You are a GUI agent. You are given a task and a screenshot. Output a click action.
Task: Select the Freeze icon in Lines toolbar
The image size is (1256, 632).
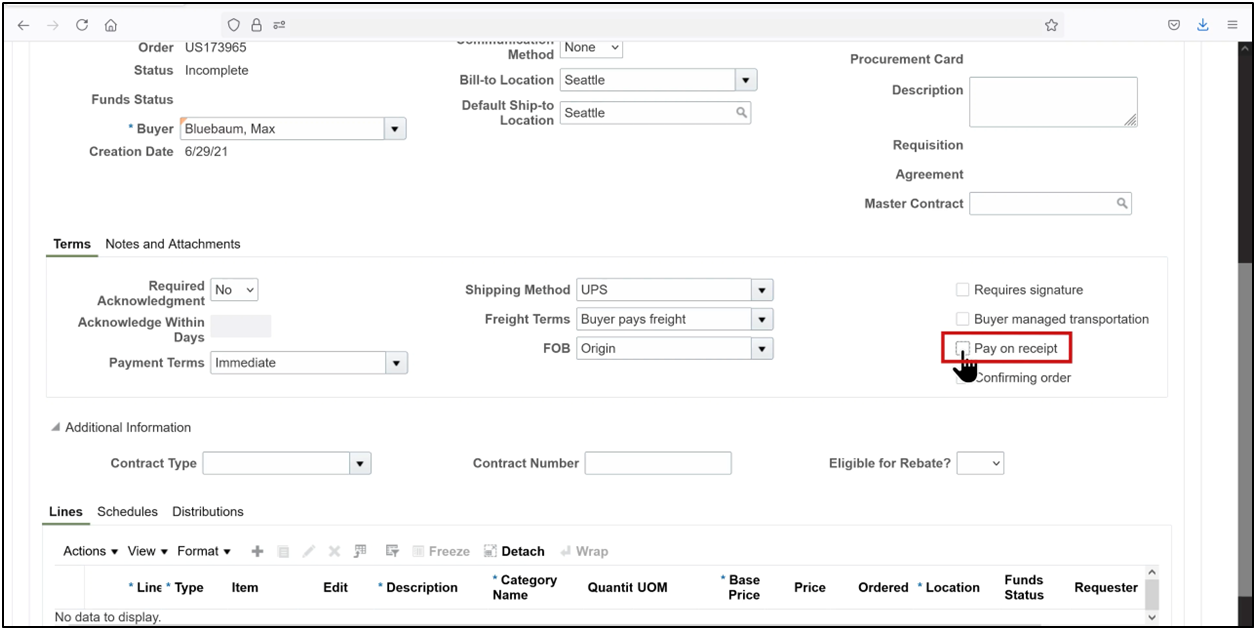[441, 550]
